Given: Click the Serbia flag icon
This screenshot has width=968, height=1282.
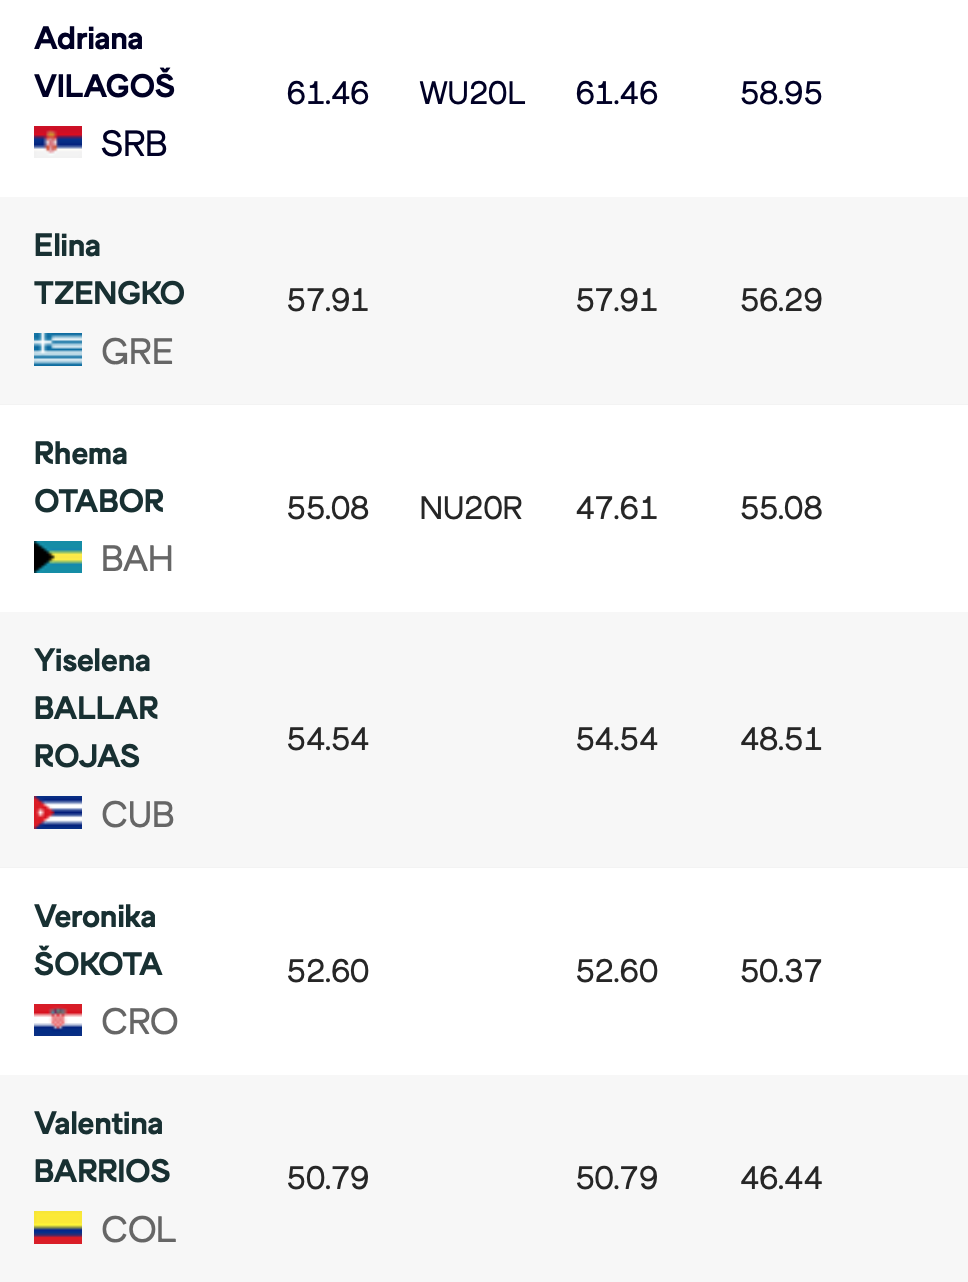Looking at the screenshot, I should coord(58,142).
